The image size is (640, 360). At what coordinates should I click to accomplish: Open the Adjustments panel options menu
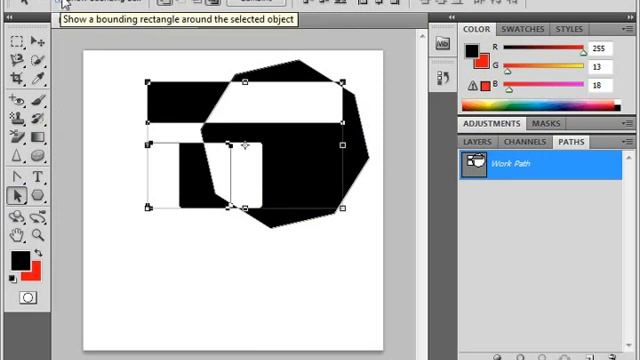(627, 123)
